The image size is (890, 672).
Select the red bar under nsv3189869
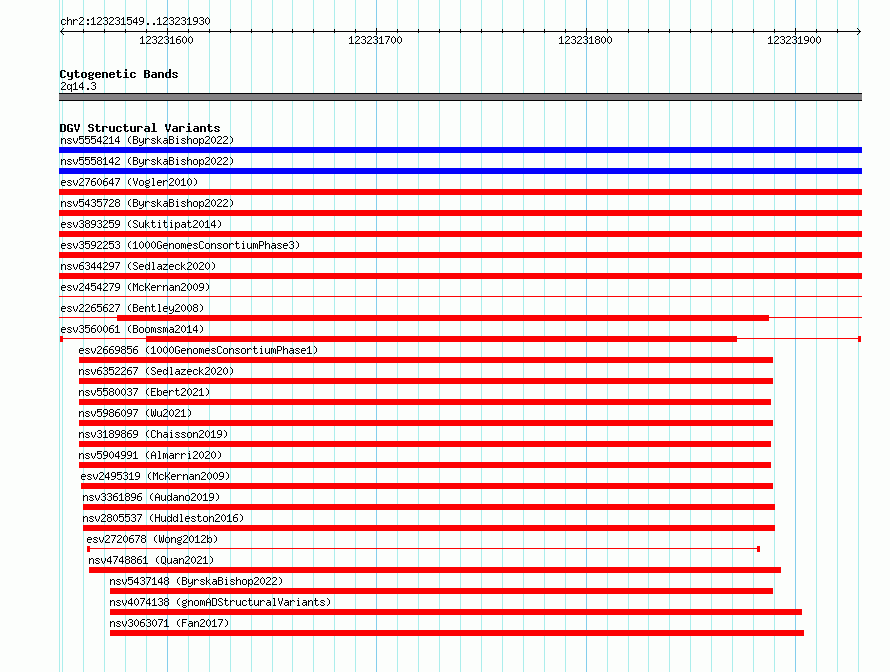[x=425, y=444]
